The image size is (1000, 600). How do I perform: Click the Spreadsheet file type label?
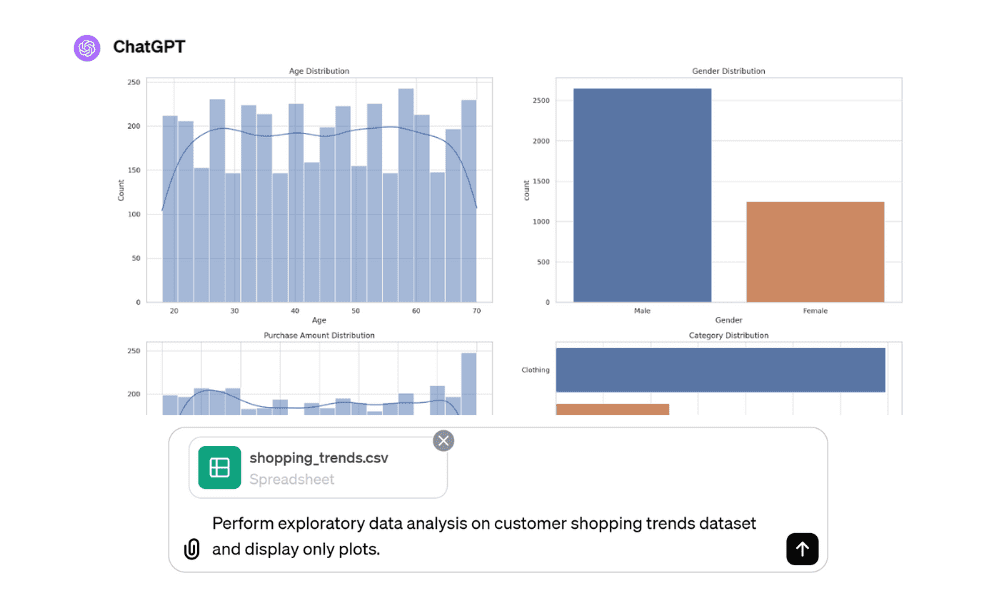coord(292,479)
